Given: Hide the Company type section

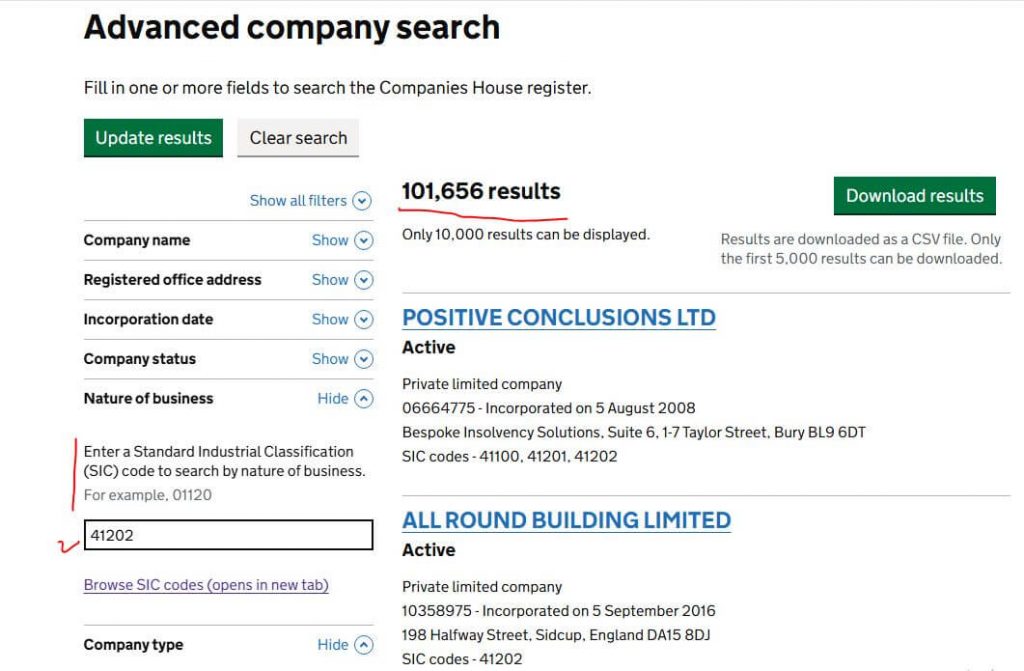Looking at the screenshot, I should tap(333, 645).
